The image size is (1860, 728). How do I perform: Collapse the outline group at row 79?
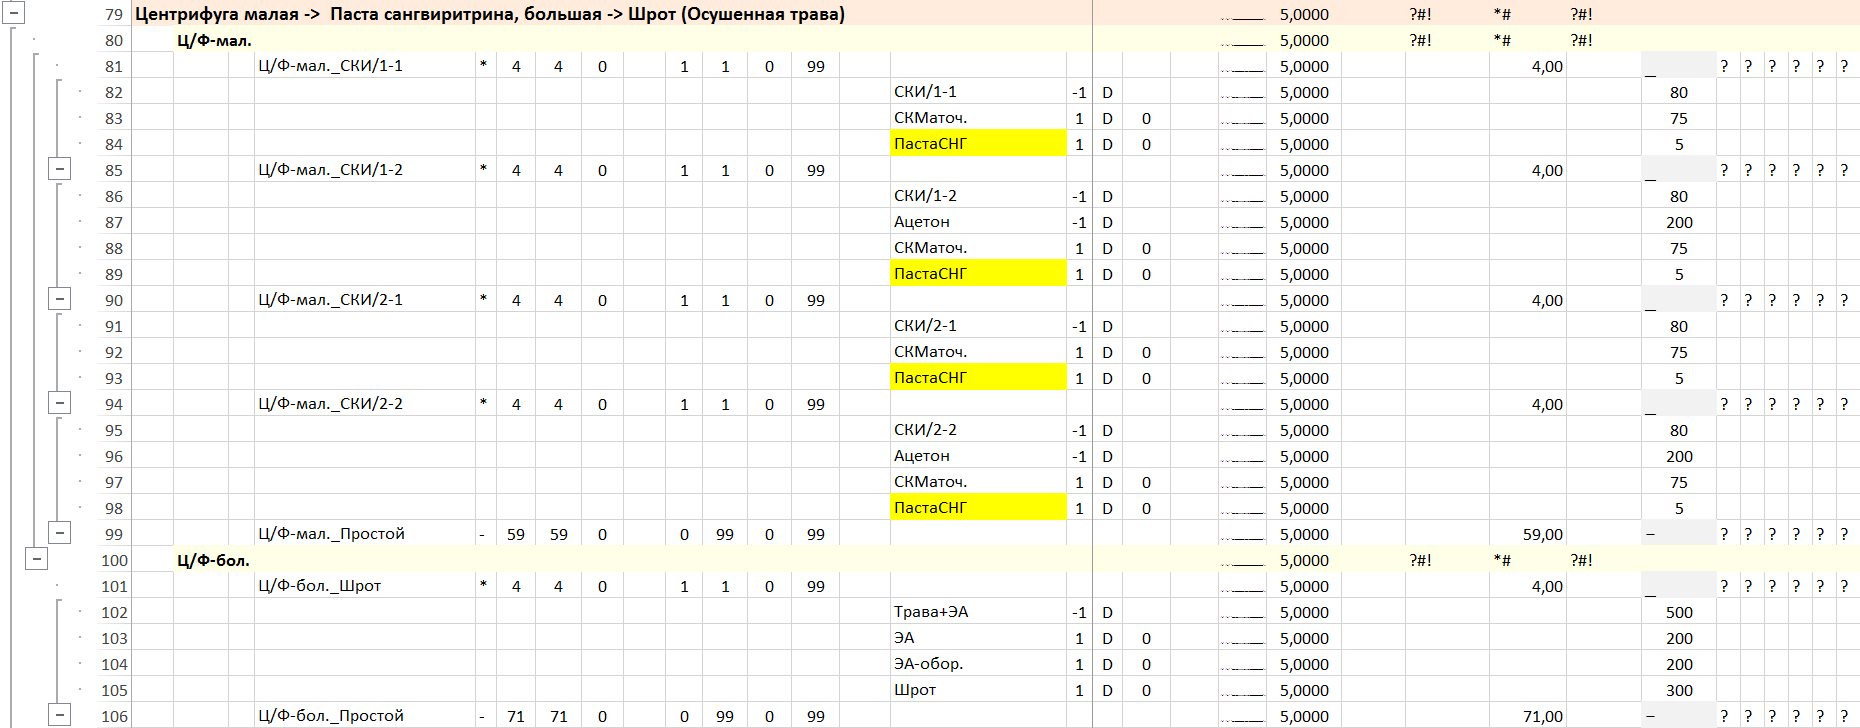14,14
